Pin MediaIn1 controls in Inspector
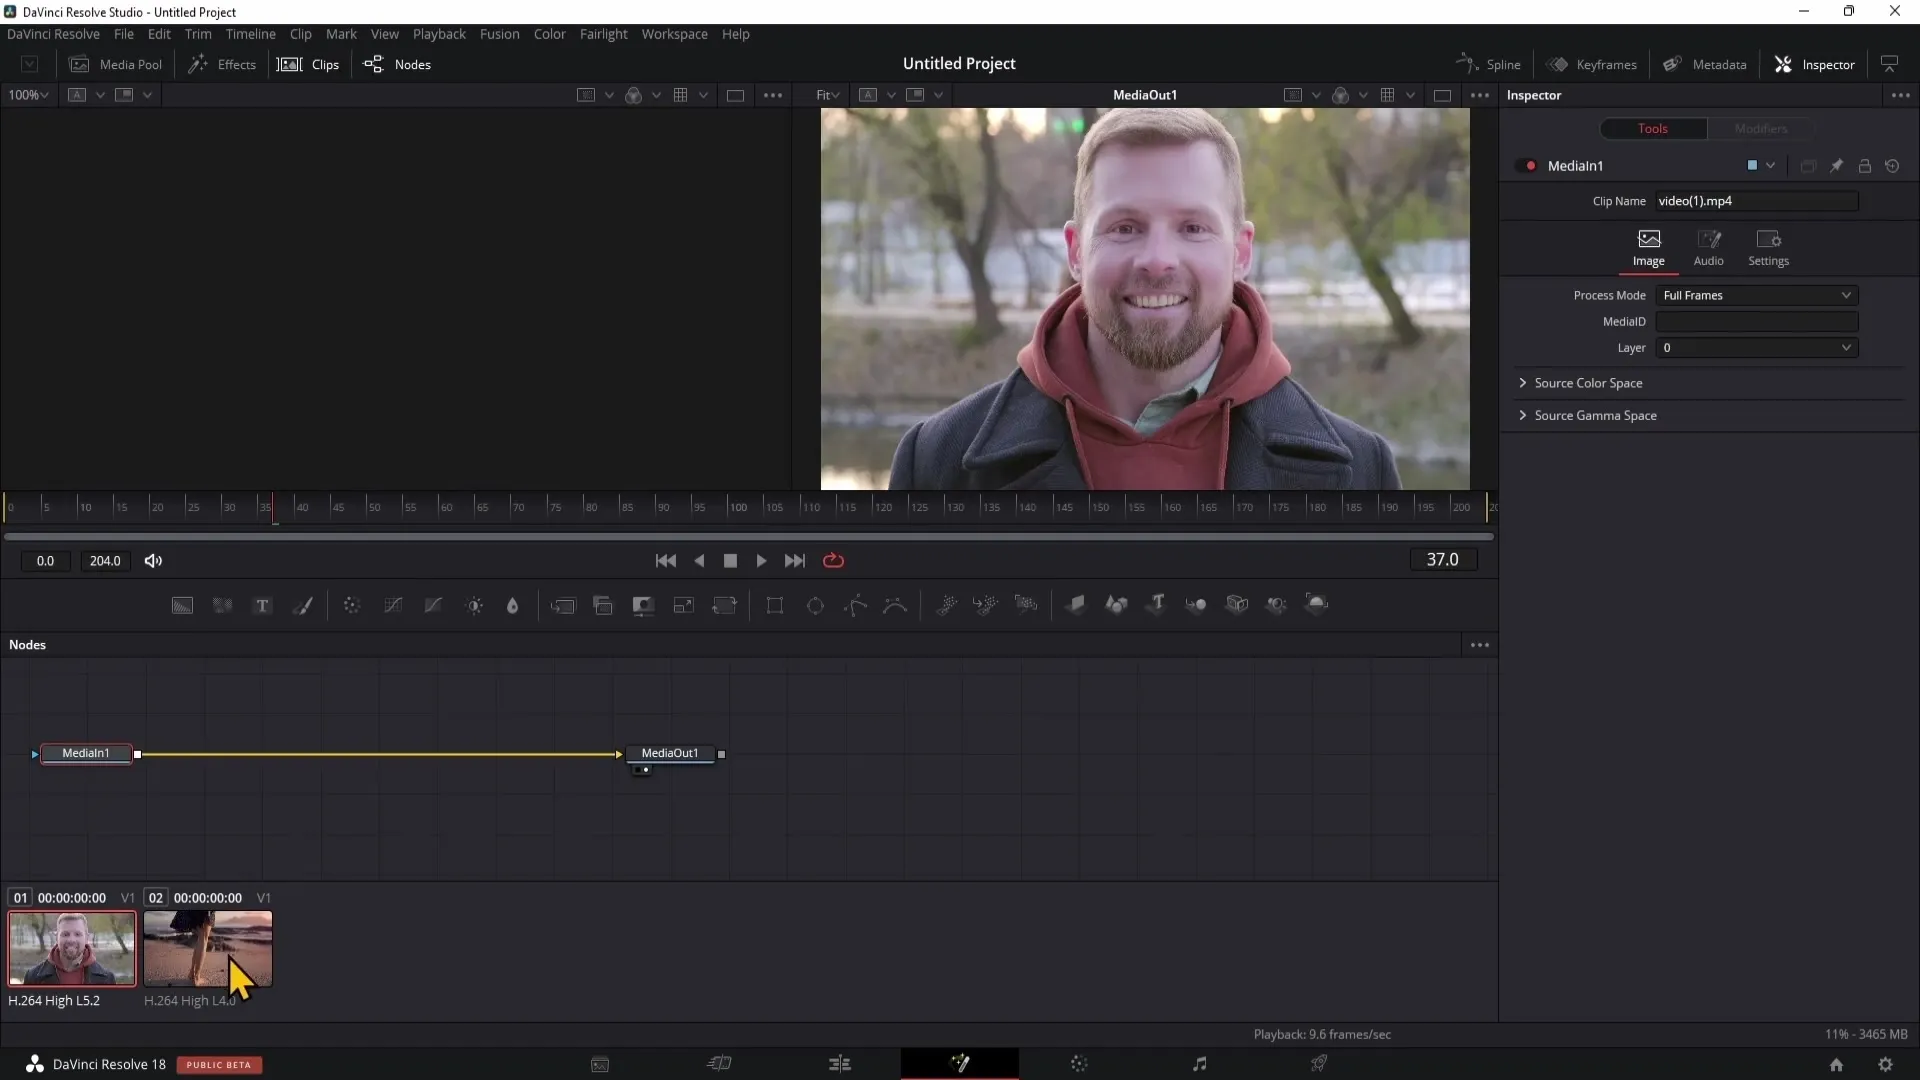 coord(1836,166)
